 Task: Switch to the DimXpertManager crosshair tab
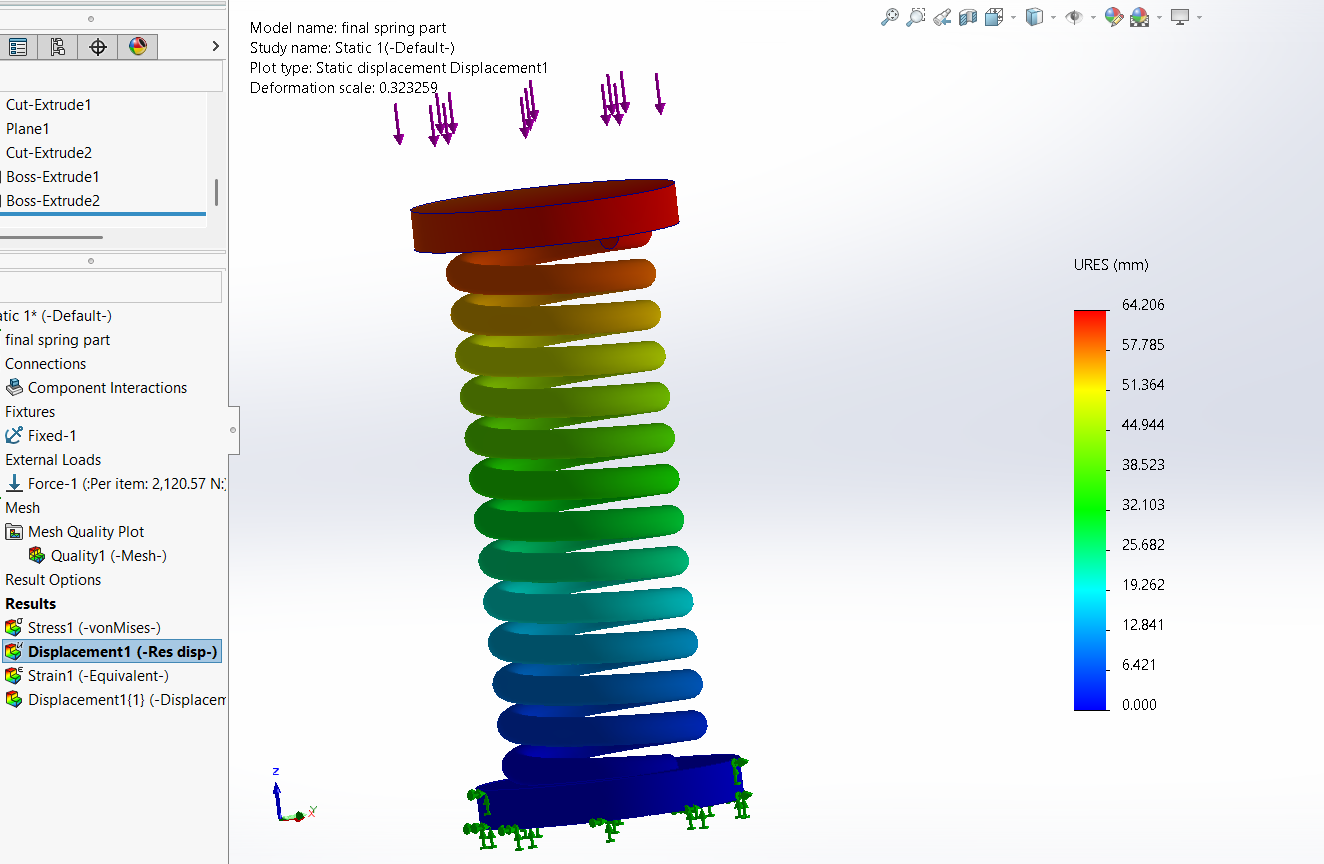point(97,47)
